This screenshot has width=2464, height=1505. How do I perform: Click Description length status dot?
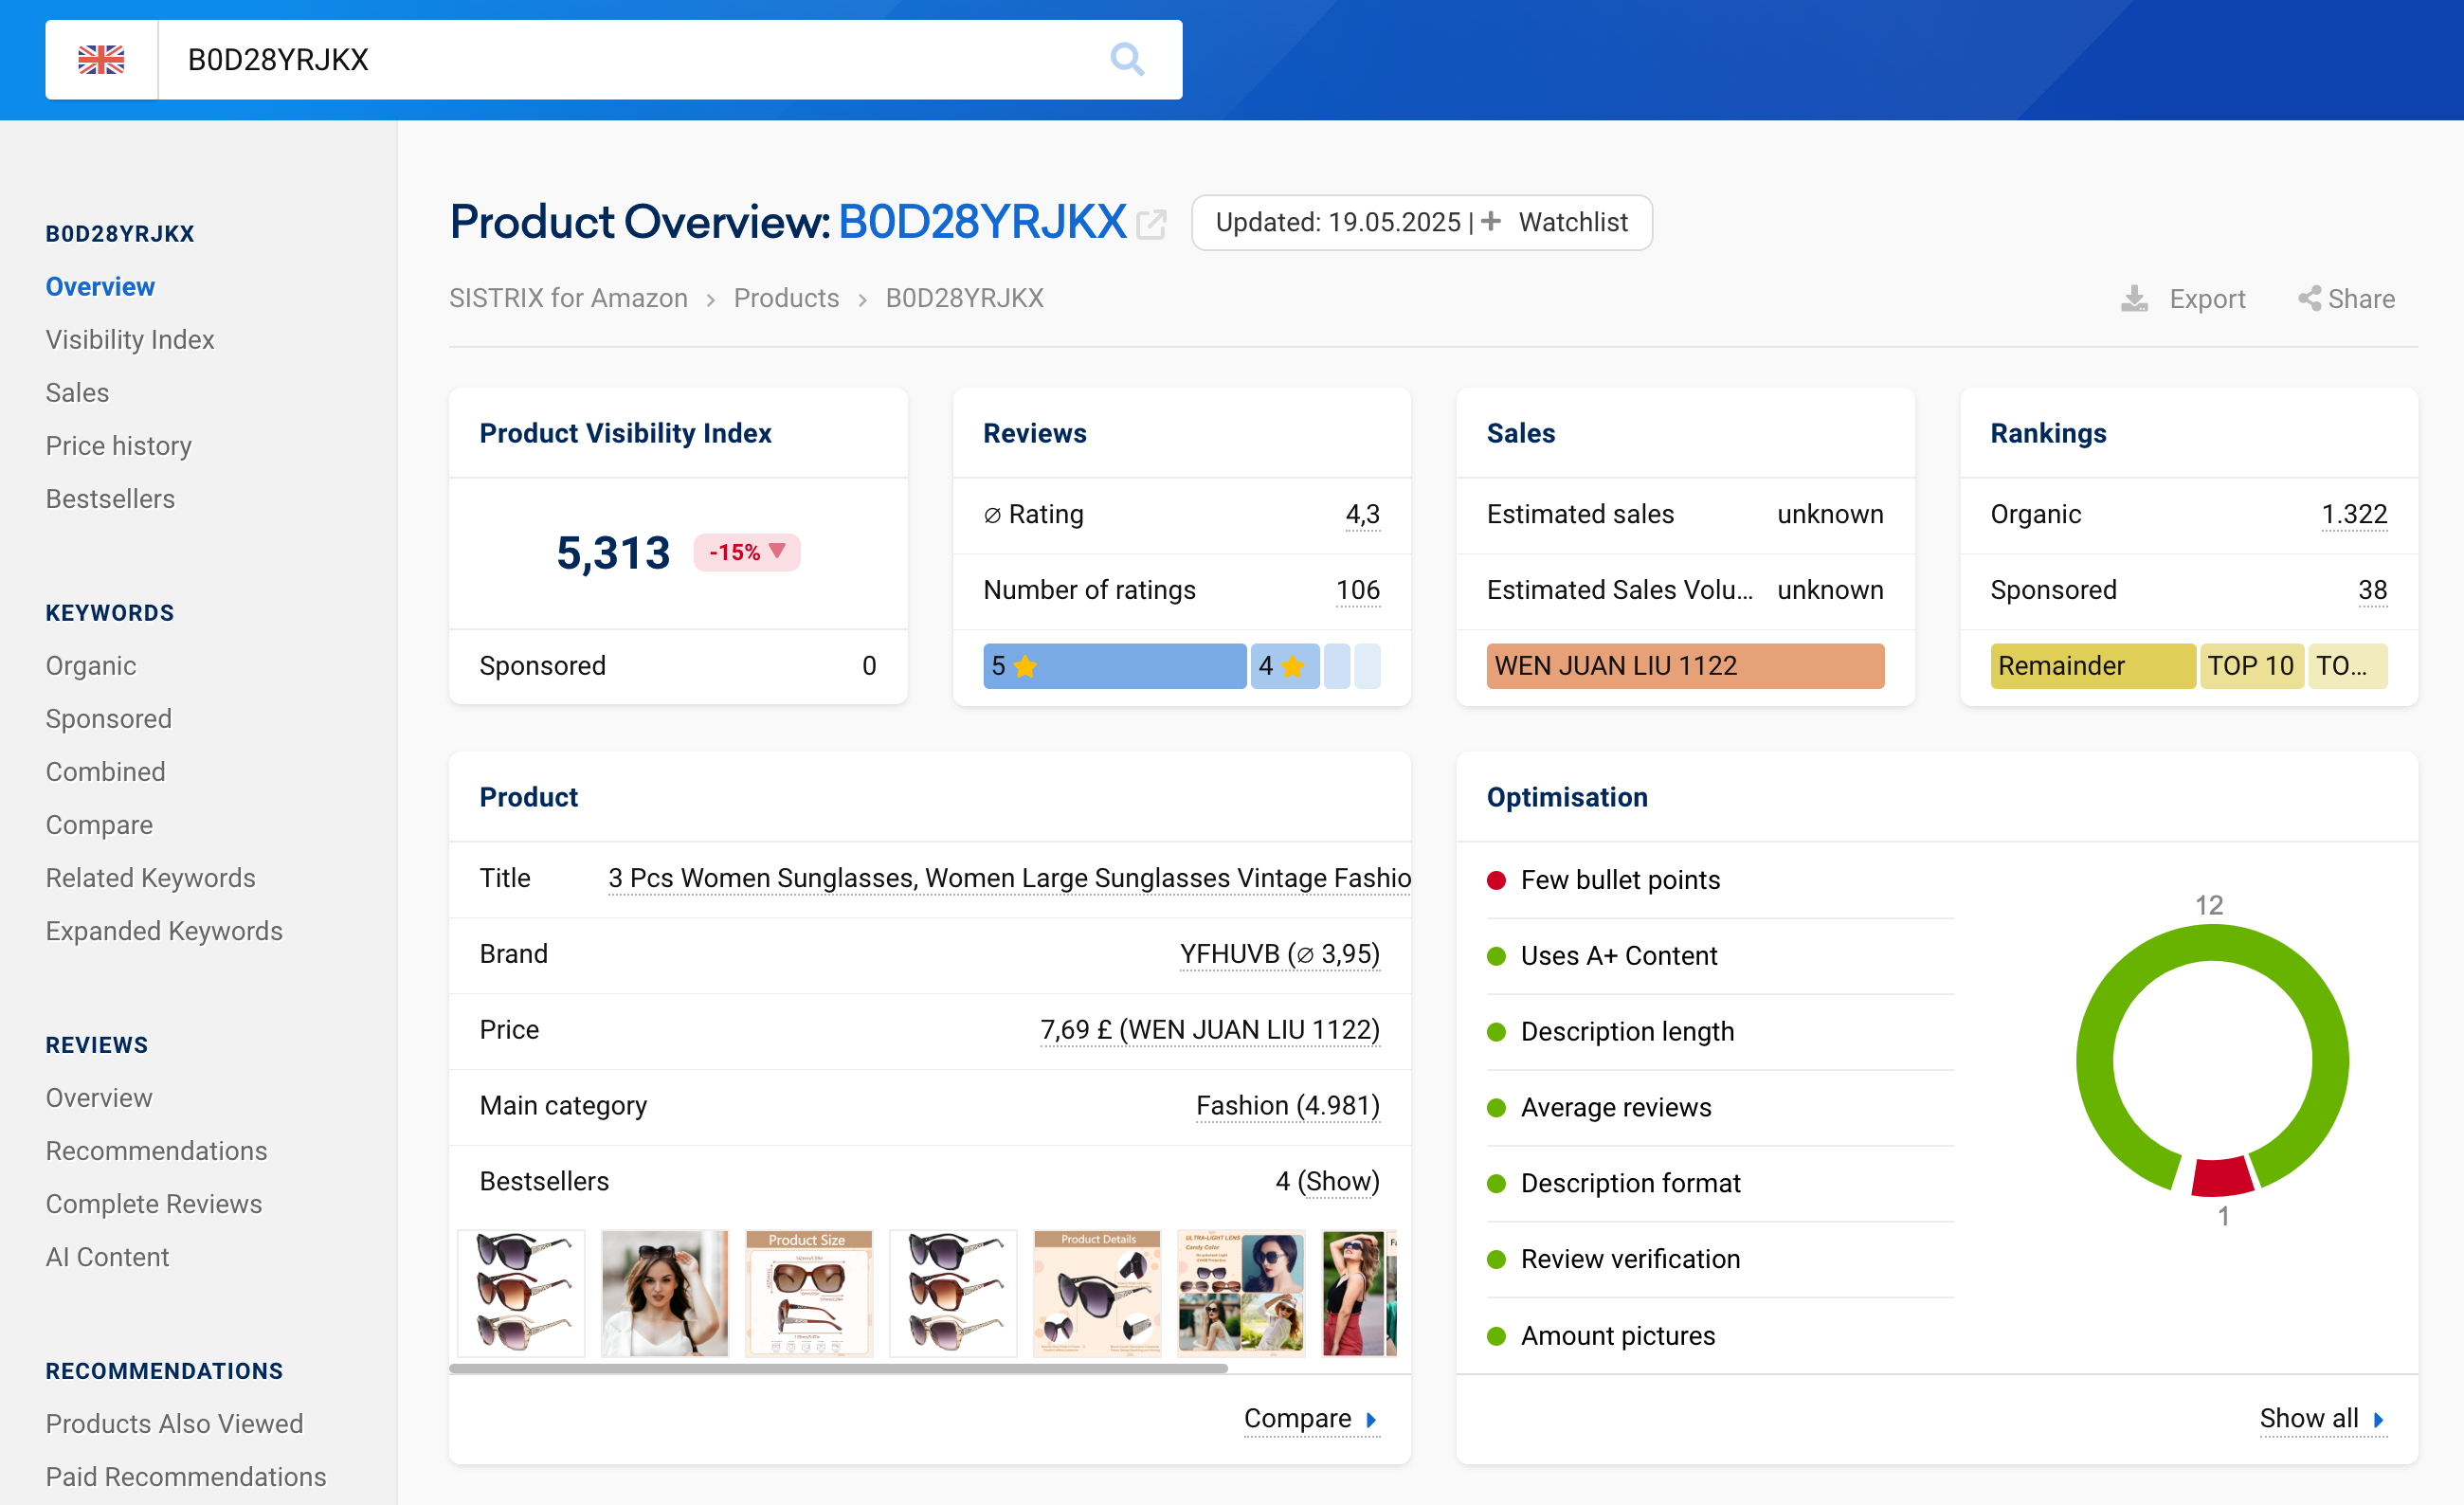(x=1496, y=1032)
